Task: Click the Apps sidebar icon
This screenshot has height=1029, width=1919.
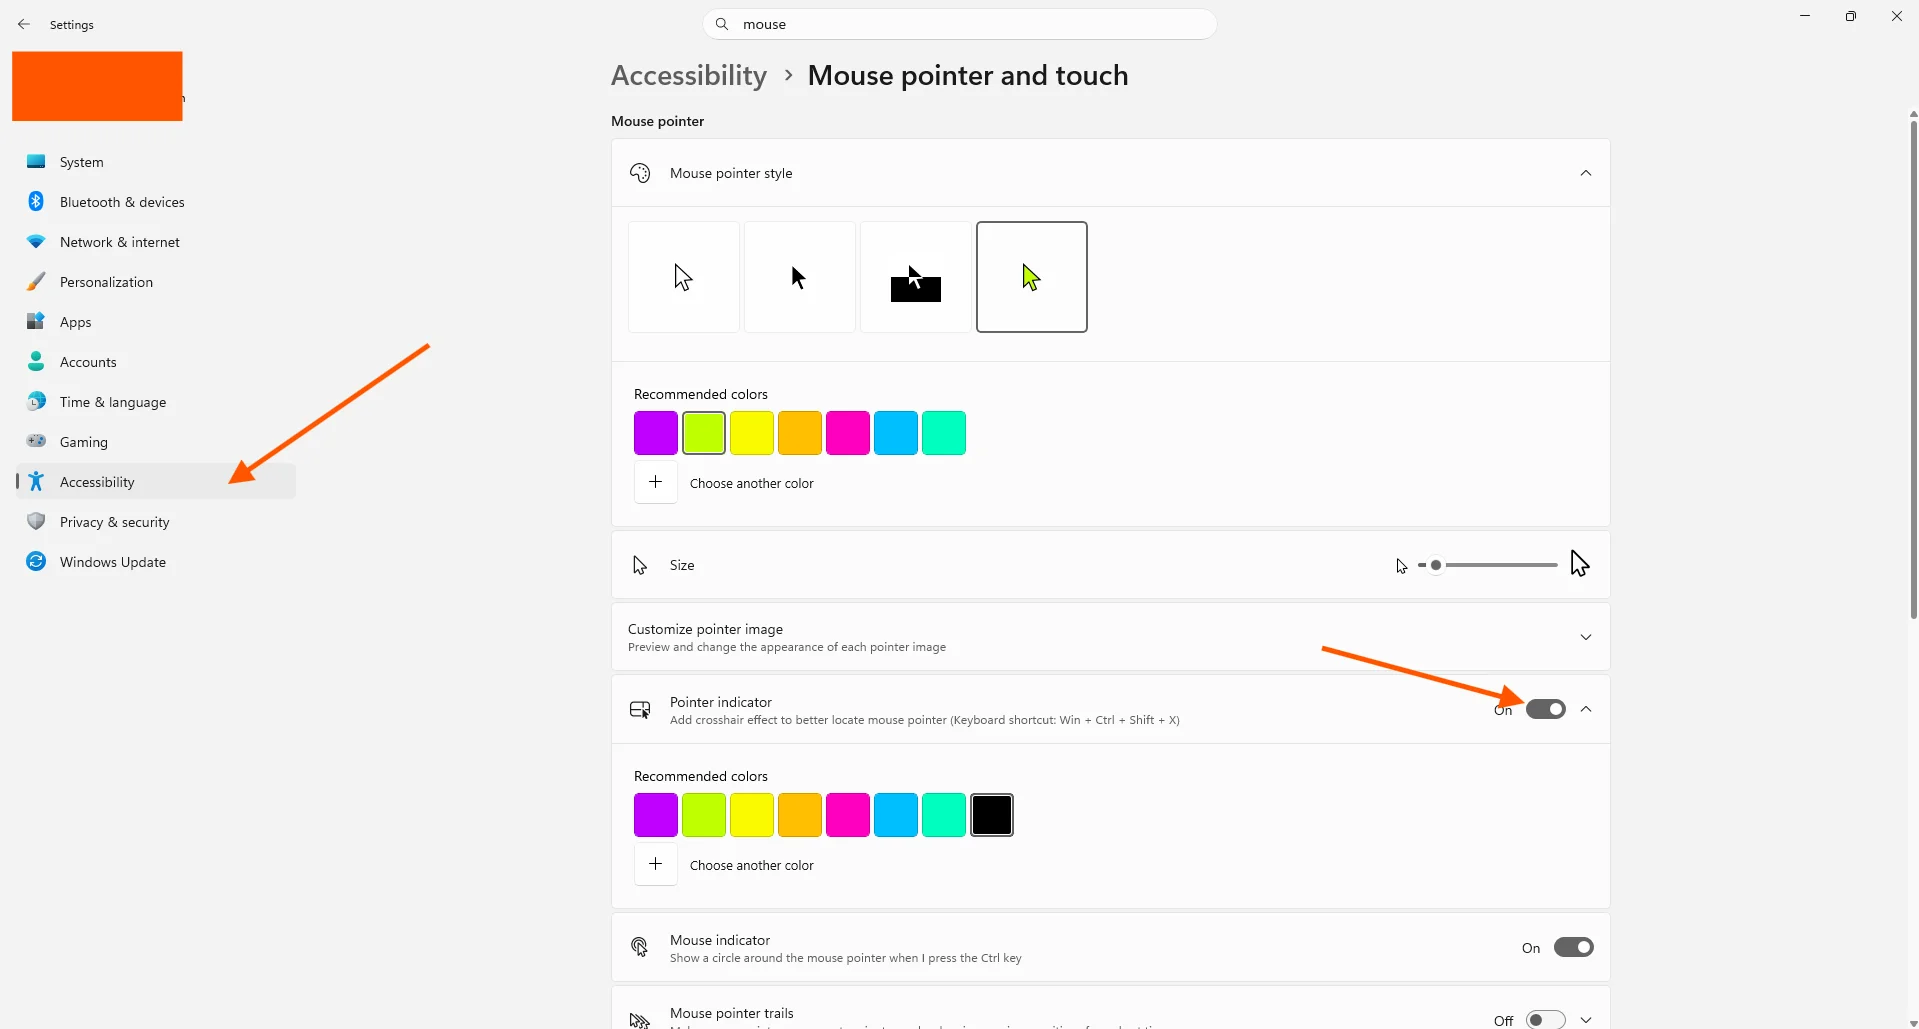Action: [36, 321]
